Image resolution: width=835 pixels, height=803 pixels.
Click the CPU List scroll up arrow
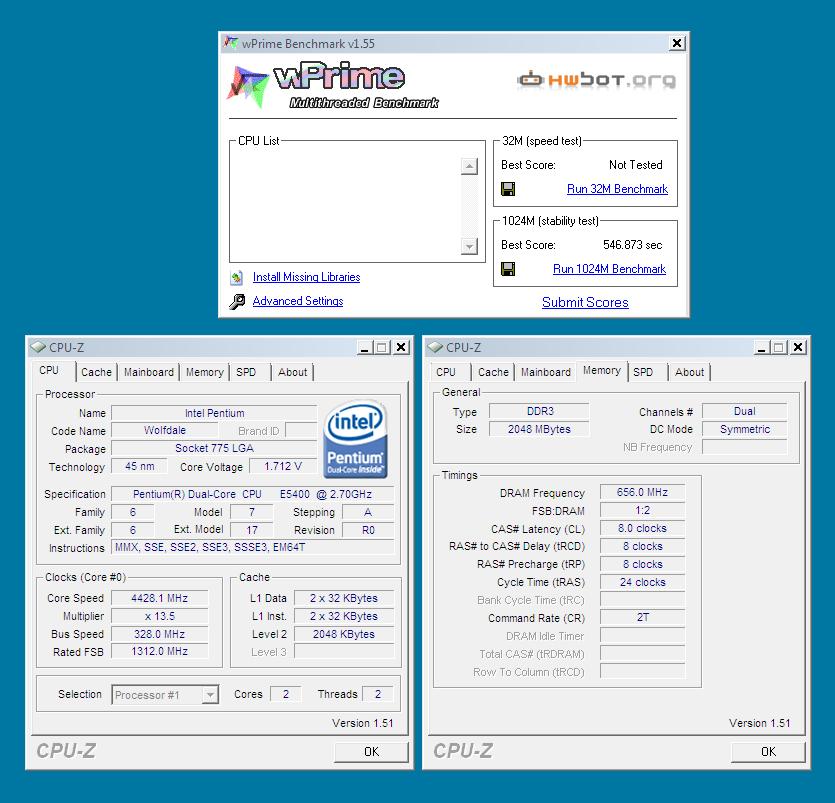pos(469,166)
